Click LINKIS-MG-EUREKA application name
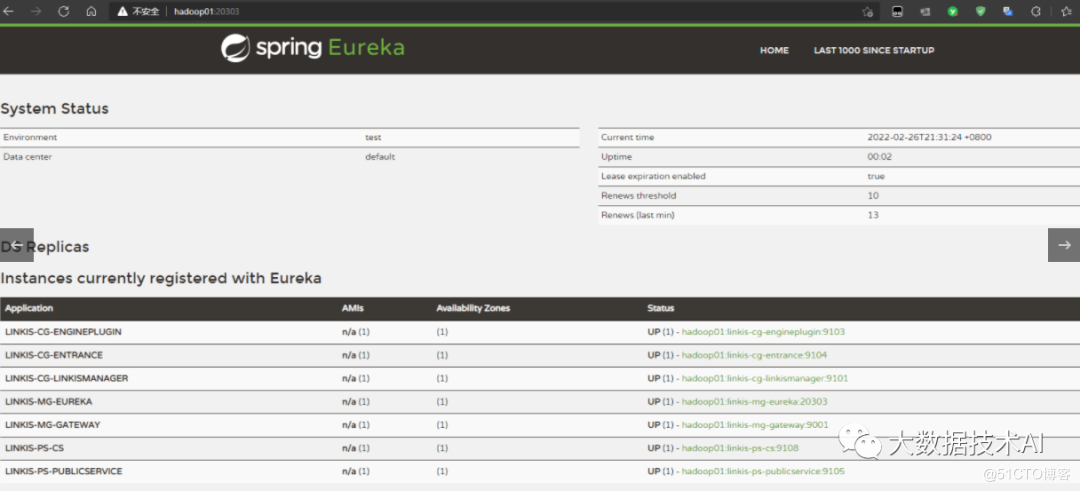The image size is (1080, 491). coord(48,401)
